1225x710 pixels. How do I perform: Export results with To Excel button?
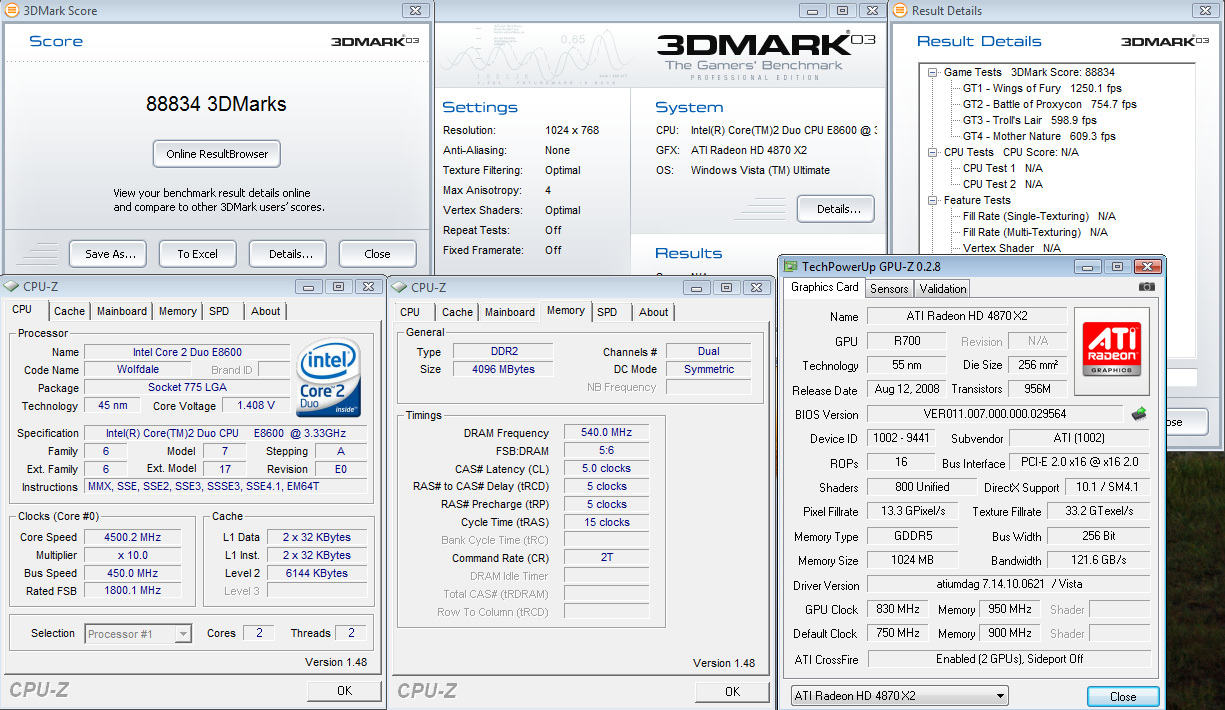tap(198, 254)
